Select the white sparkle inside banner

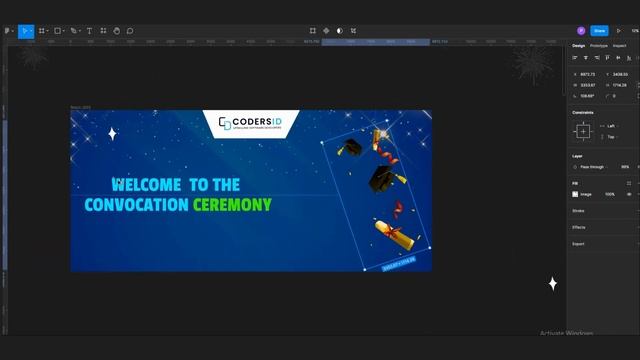point(112,134)
